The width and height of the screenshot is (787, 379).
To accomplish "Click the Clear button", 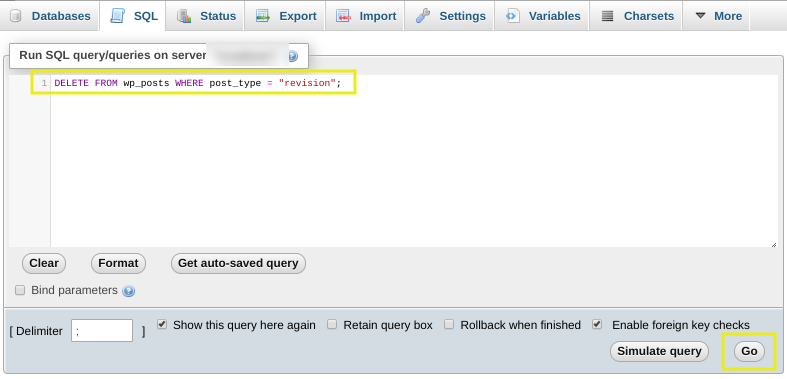I will tap(44, 264).
